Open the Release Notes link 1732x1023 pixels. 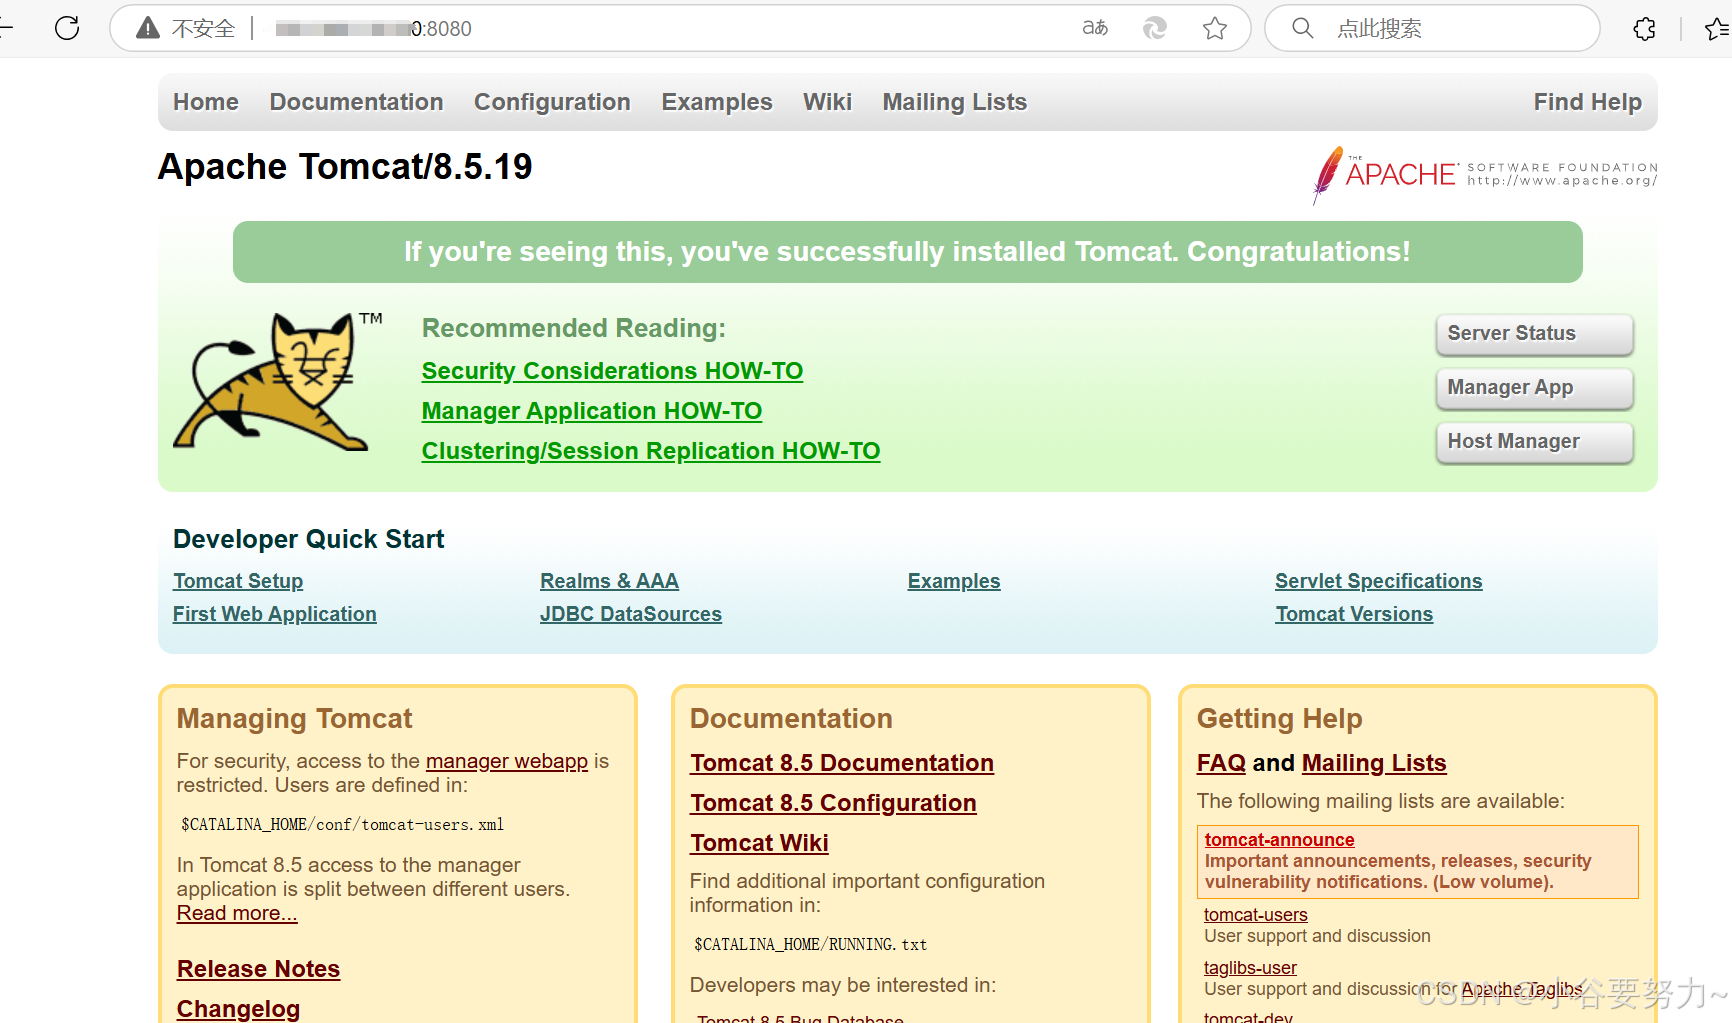(x=258, y=969)
